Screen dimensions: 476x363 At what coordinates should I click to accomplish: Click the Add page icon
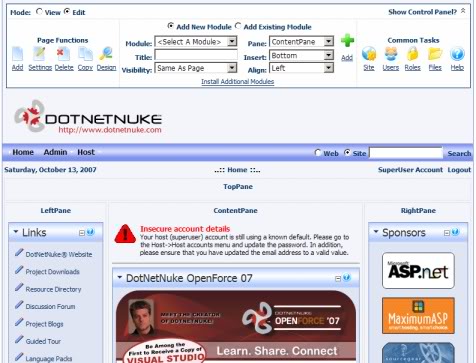click(17, 54)
